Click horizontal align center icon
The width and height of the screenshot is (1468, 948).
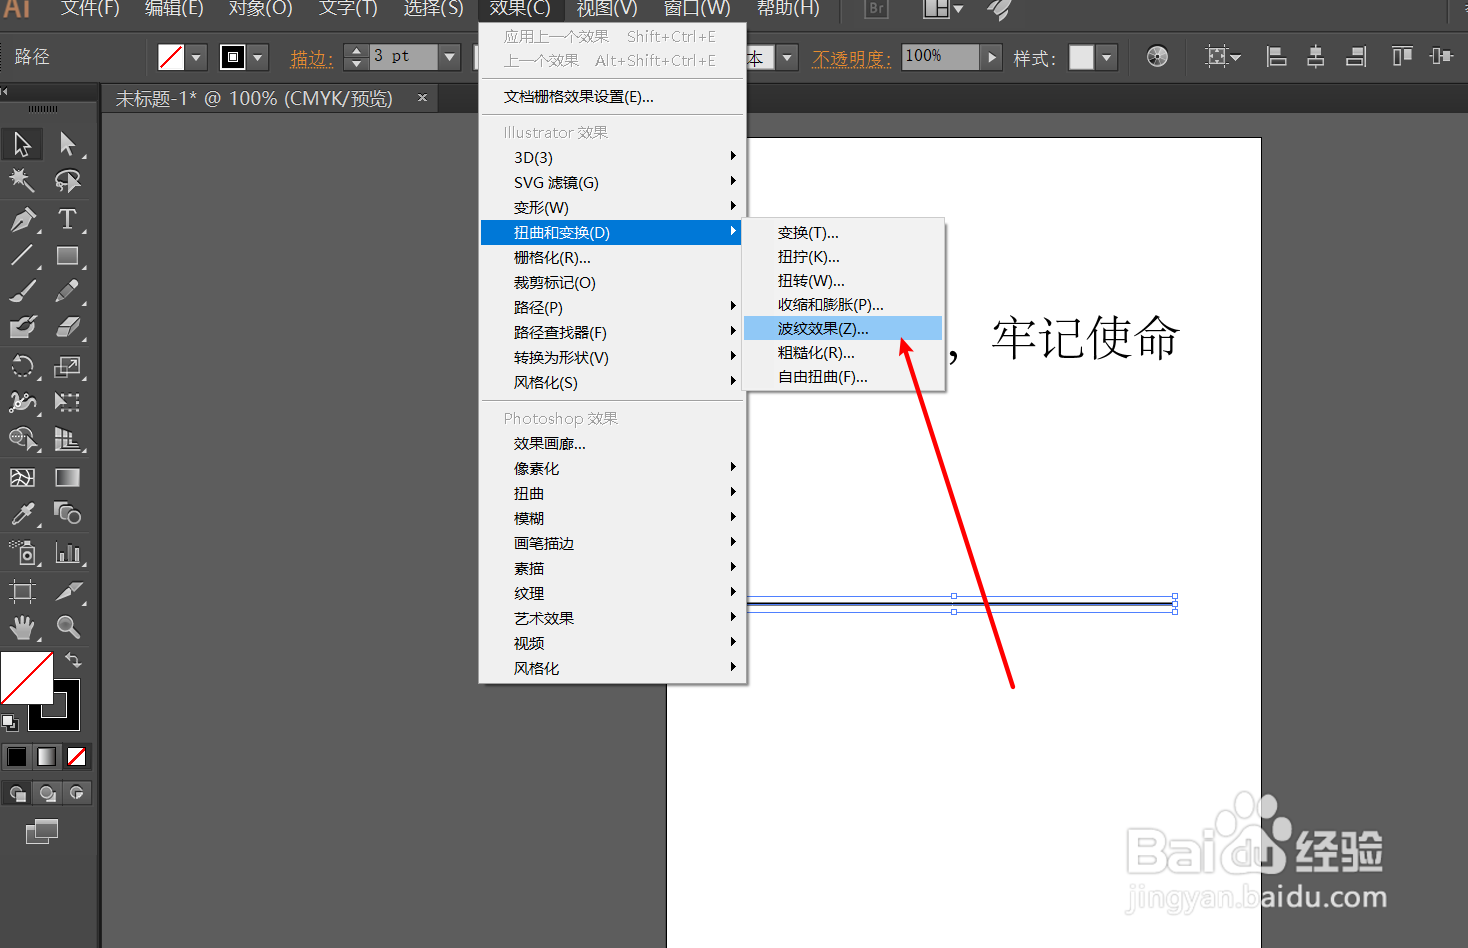click(1316, 57)
